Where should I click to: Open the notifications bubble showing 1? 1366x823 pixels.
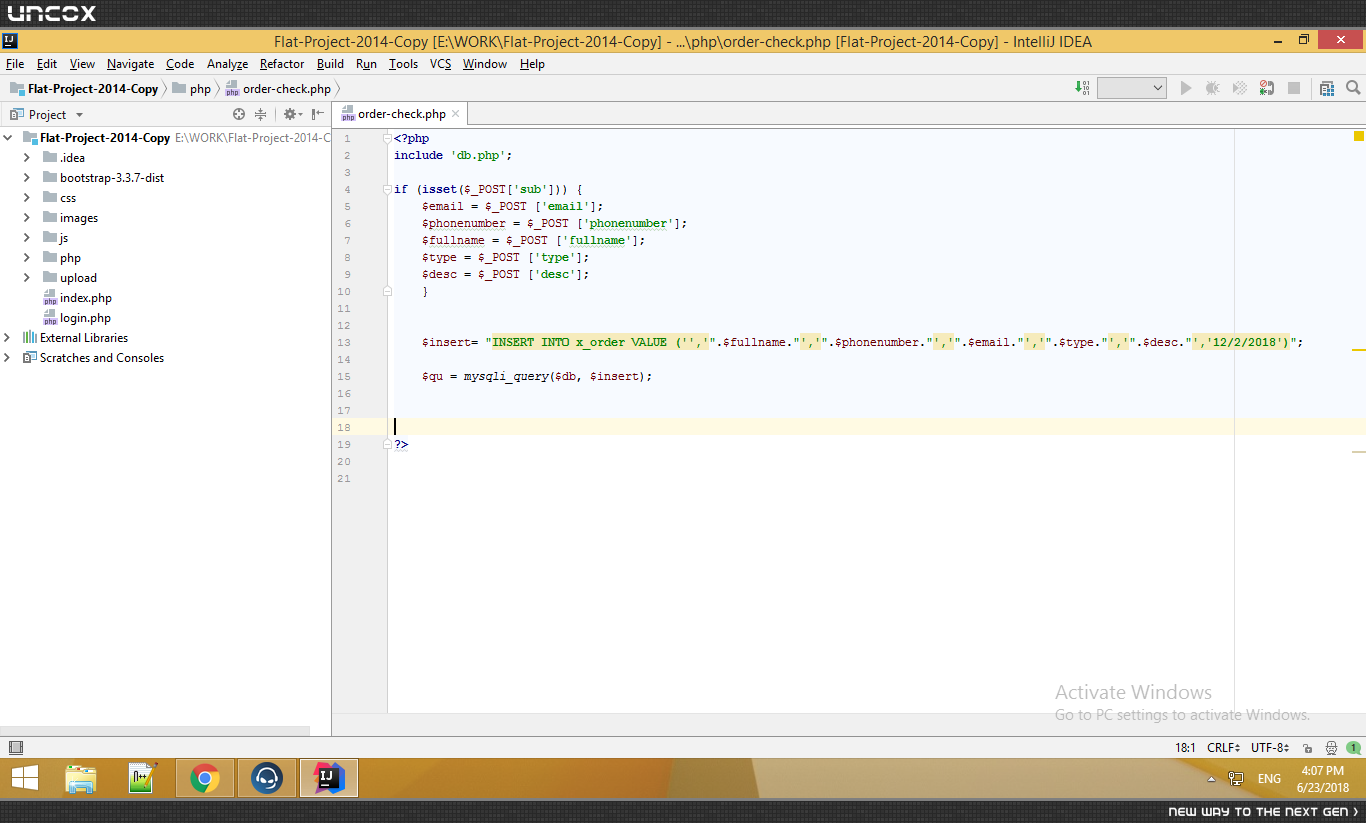pos(1354,748)
